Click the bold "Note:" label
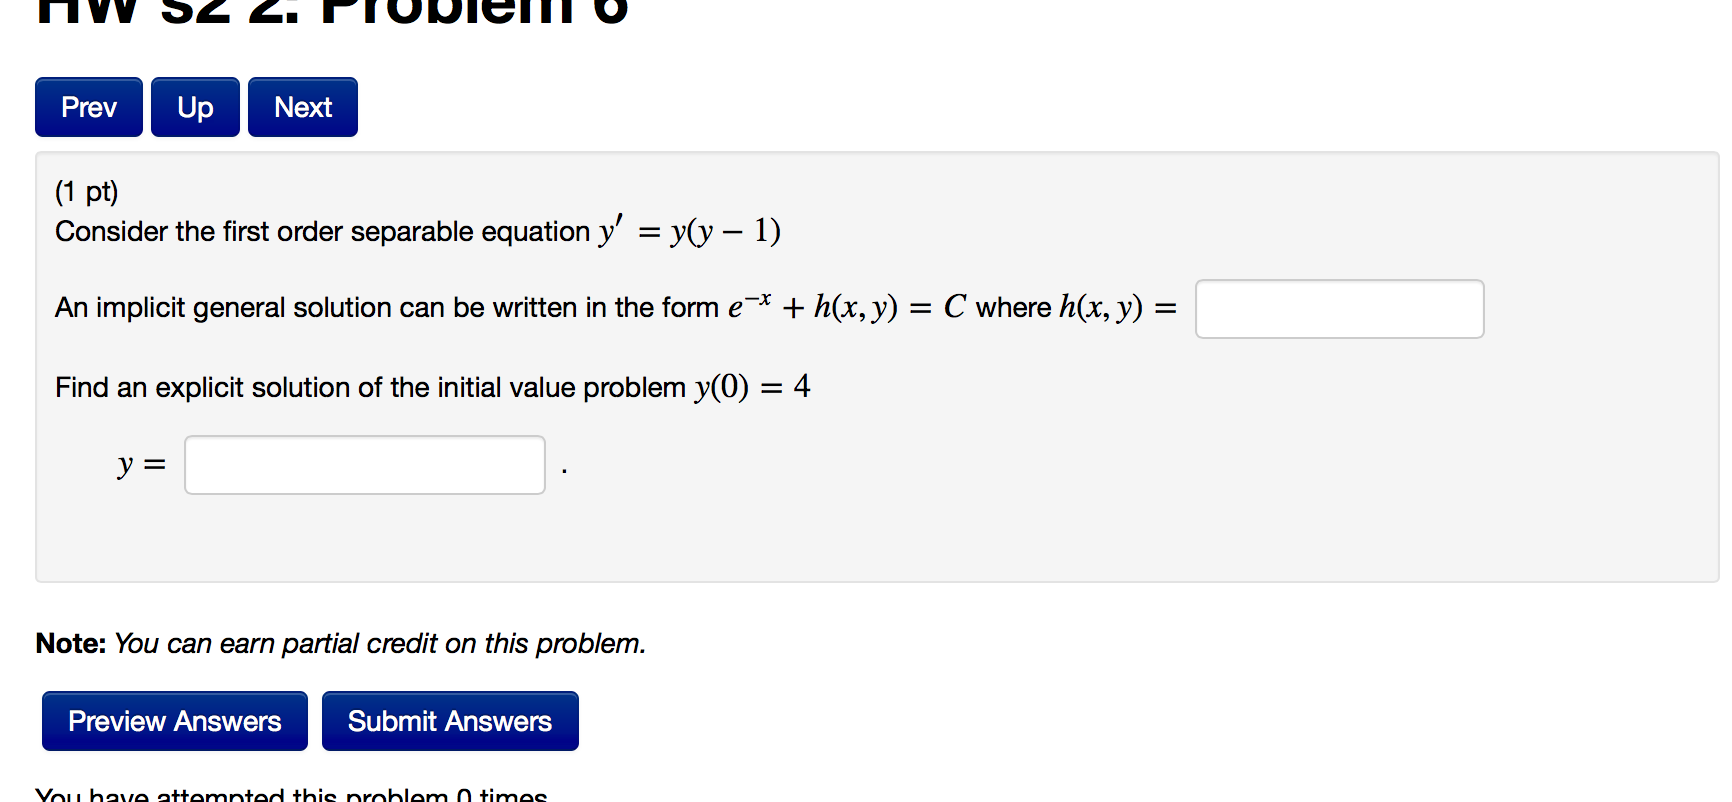The height and width of the screenshot is (802, 1732). 70,643
